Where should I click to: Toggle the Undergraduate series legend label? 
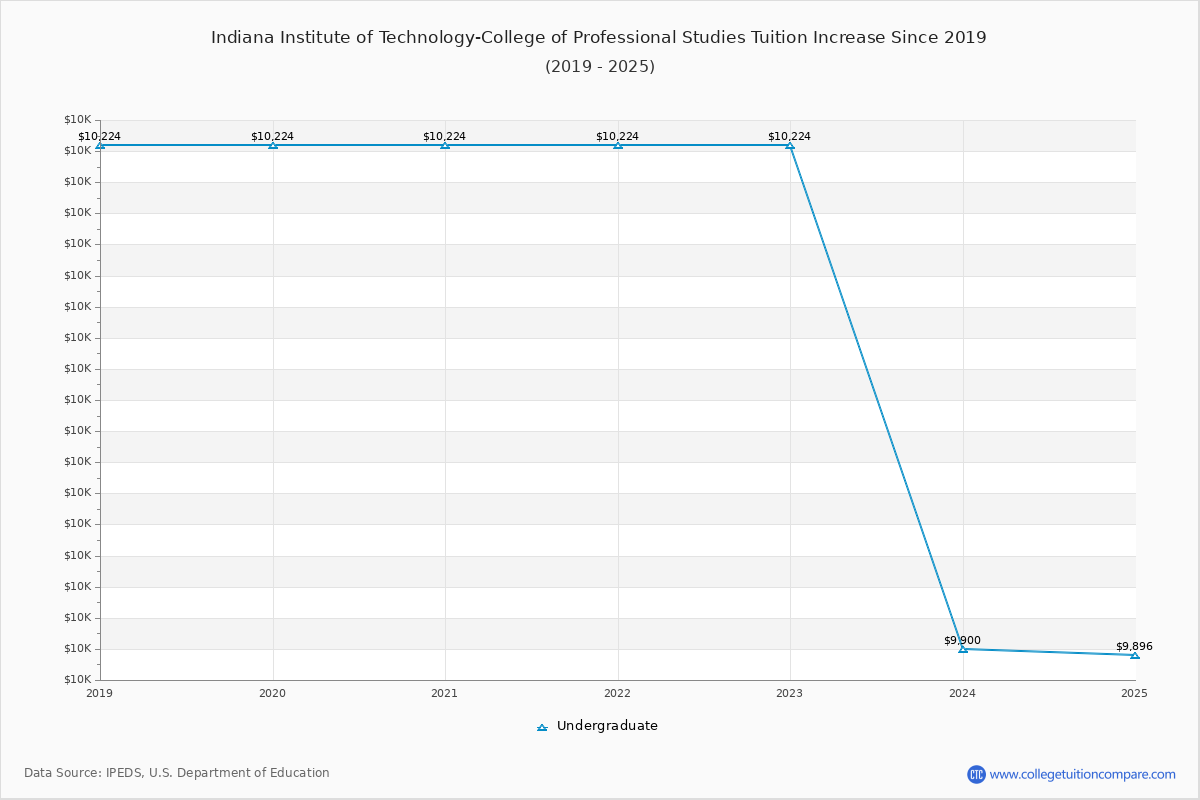pyautogui.click(x=607, y=726)
